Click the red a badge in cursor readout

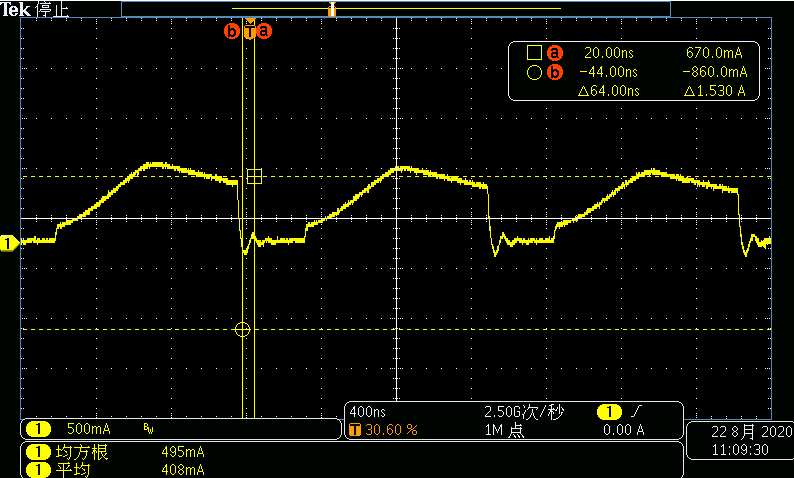[555, 53]
